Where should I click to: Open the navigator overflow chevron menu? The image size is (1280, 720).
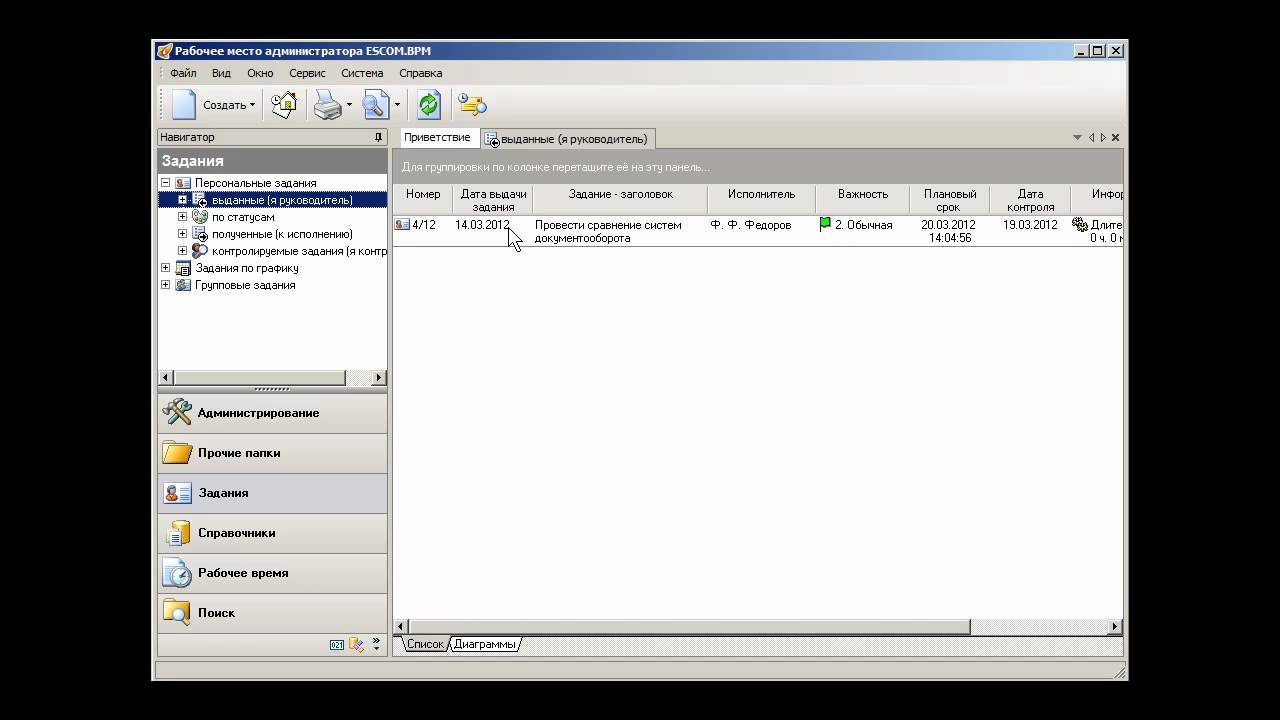pos(376,645)
